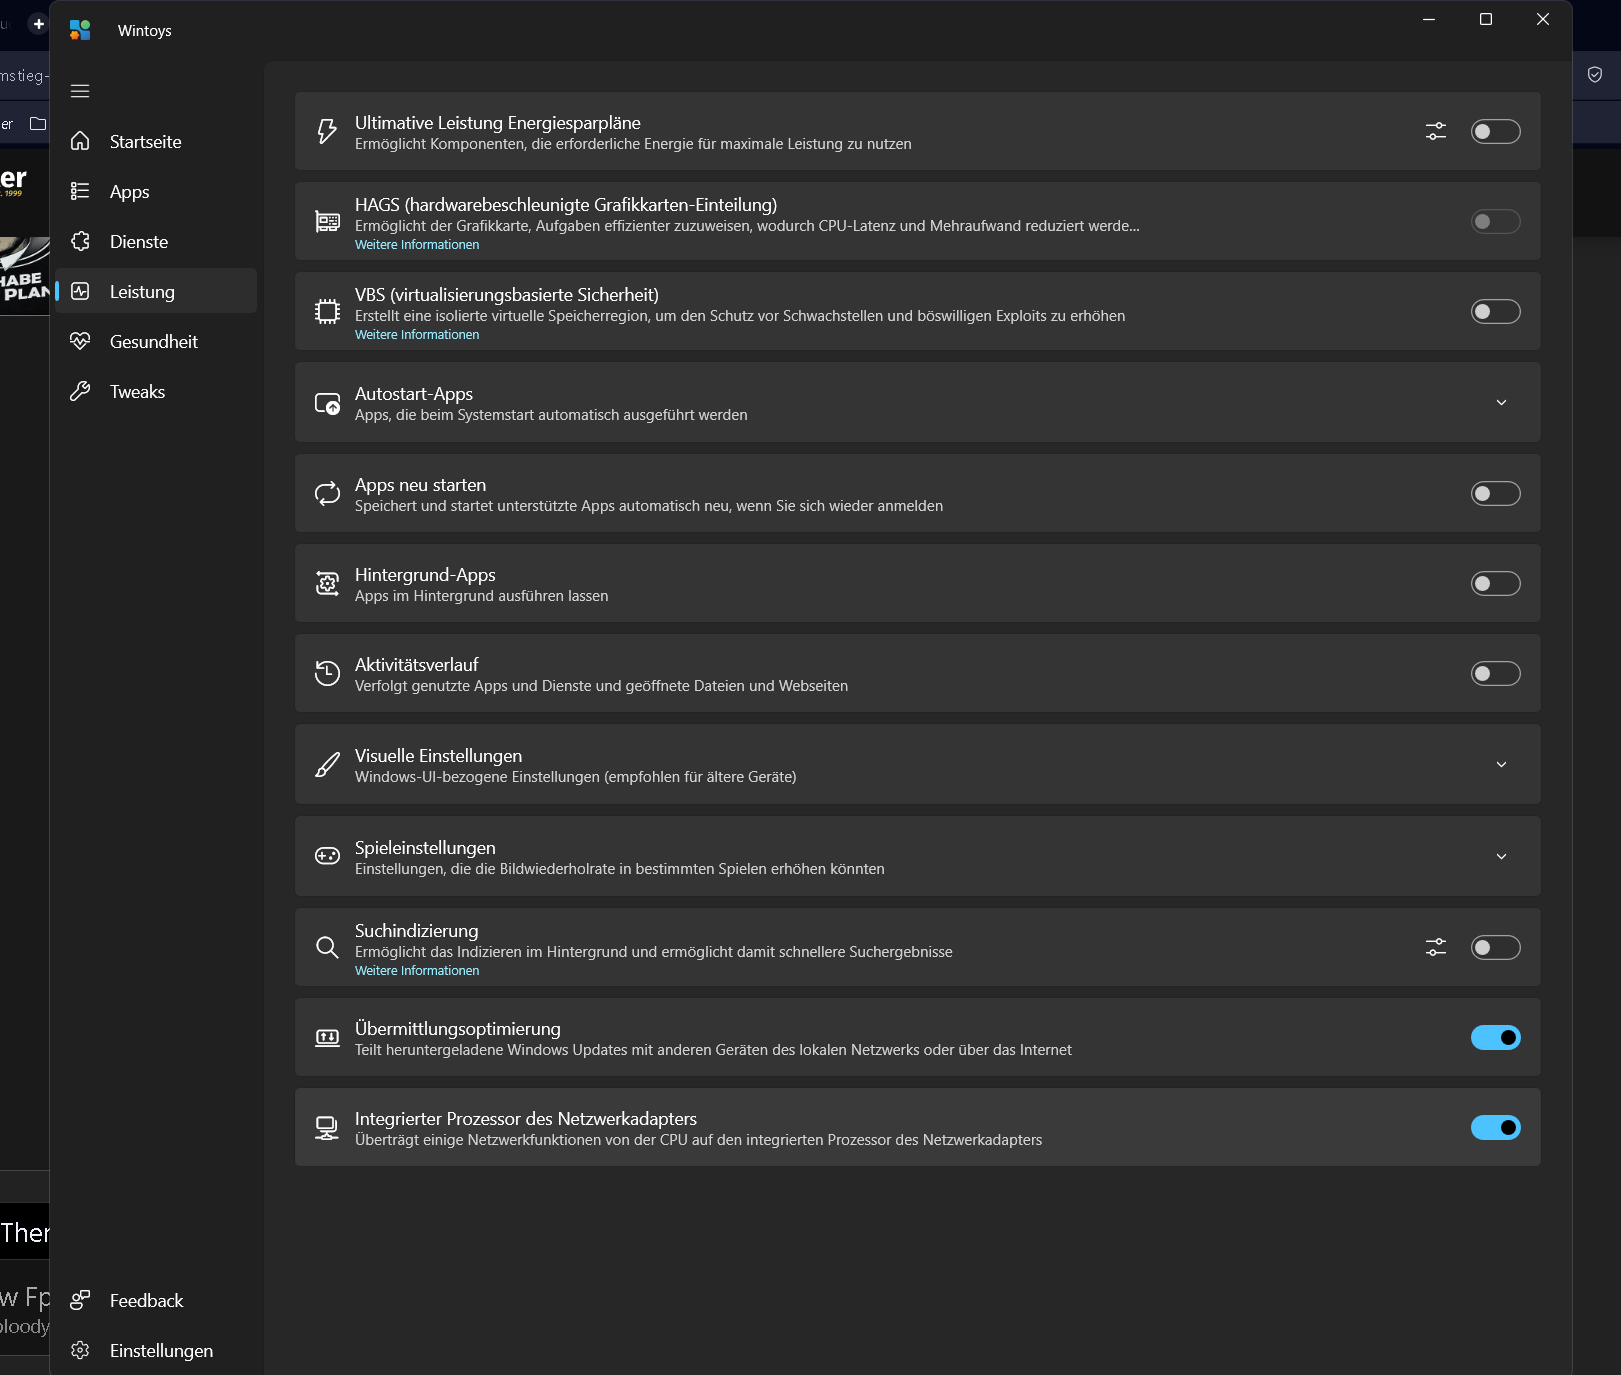Click the Wintoys app logo
The height and width of the screenshot is (1375, 1621).
click(80, 30)
